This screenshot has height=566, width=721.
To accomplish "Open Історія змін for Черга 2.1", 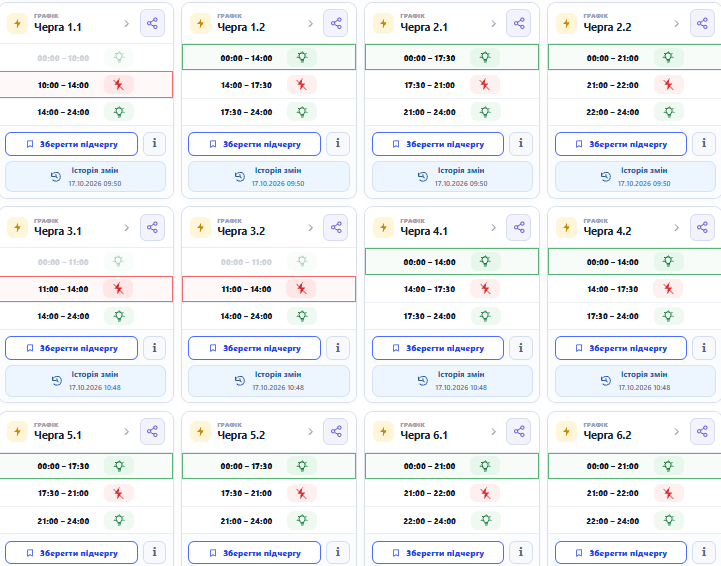I will (x=452, y=177).
